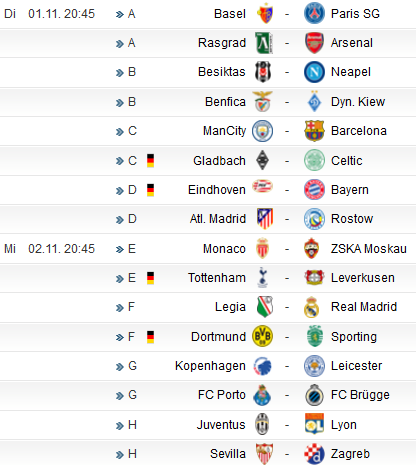Expand the ManCity vs Barcelona match arrow

coord(119,132)
